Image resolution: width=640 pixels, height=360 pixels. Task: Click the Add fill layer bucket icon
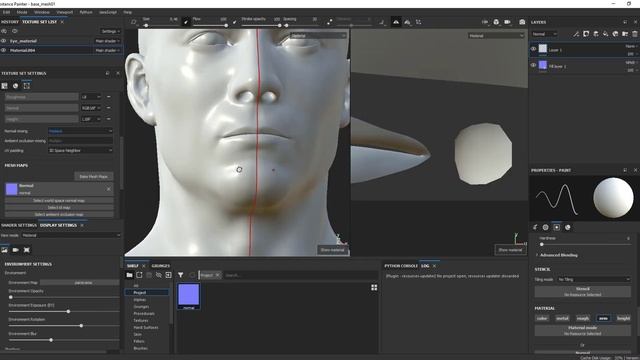pyautogui.click(x=606, y=34)
